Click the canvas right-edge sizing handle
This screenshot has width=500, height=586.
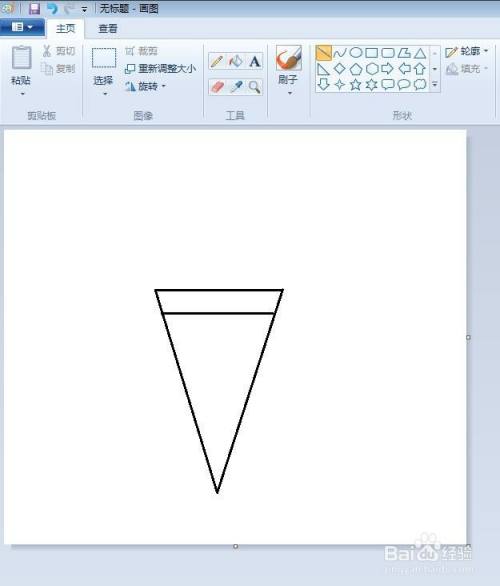(468, 337)
